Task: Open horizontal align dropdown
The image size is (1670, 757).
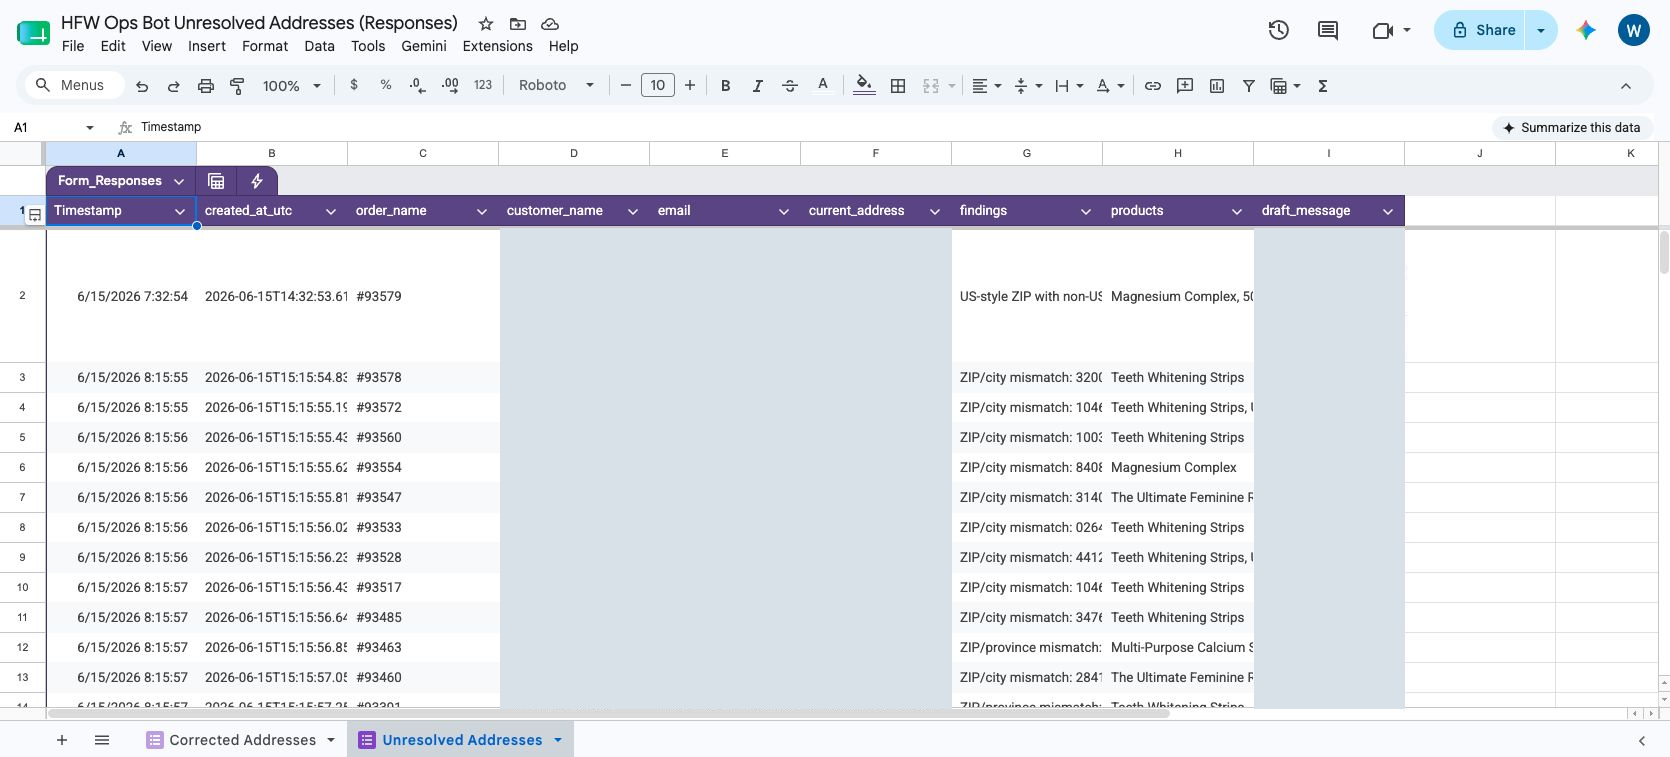Action: click(x=987, y=86)
